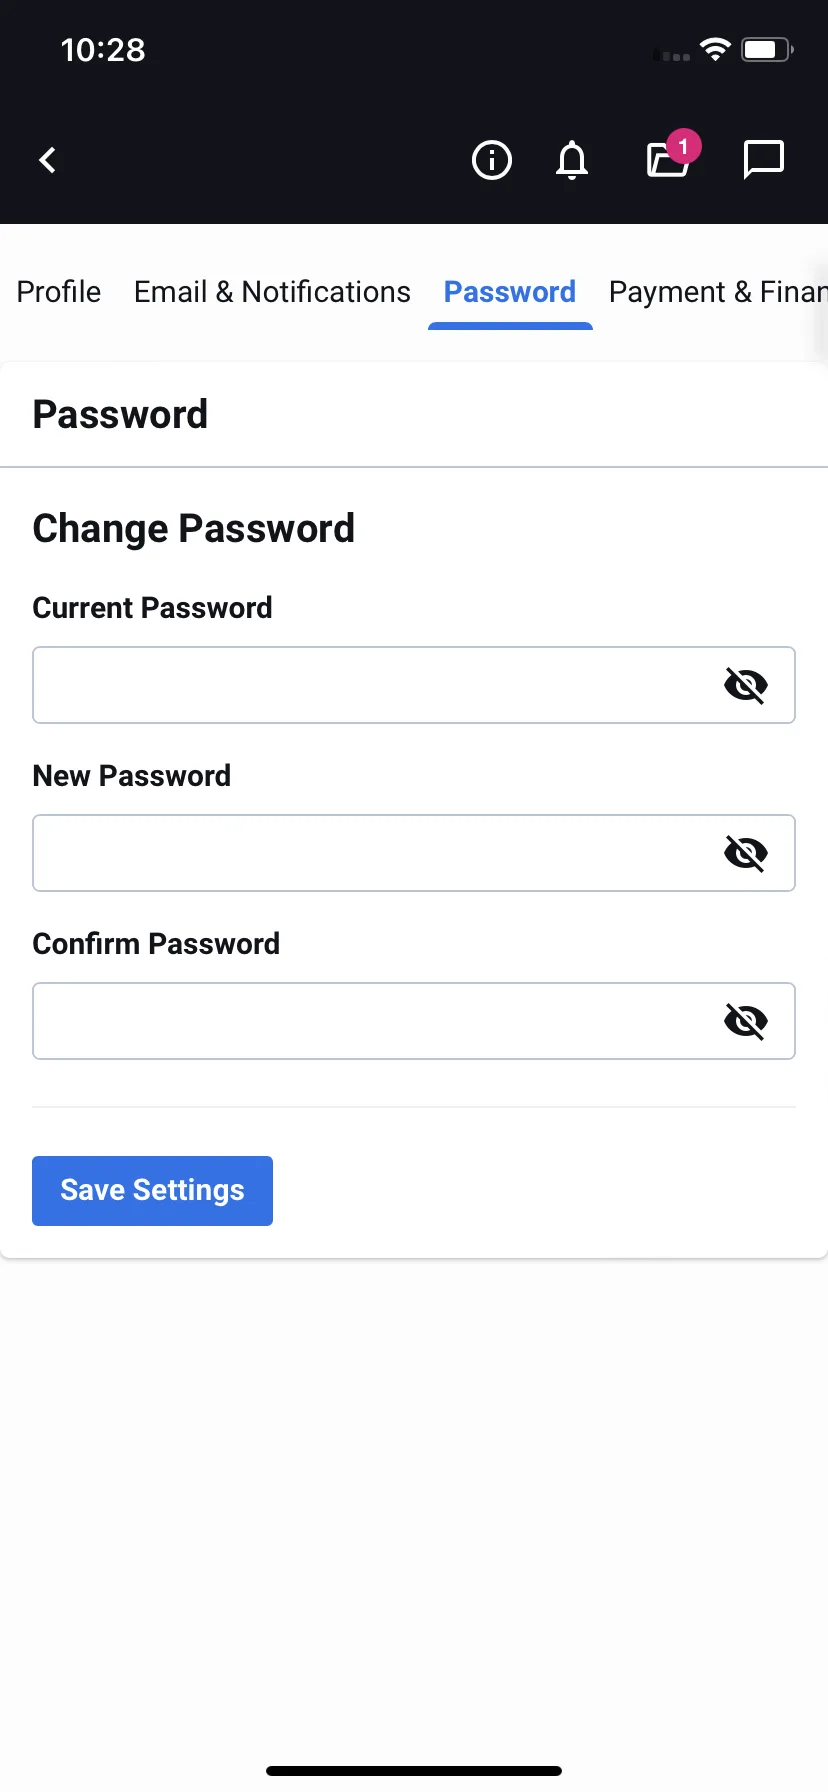Focus the Confirm Password input field
This screenshot has width=828, height=1792.
pos(414,1021)
